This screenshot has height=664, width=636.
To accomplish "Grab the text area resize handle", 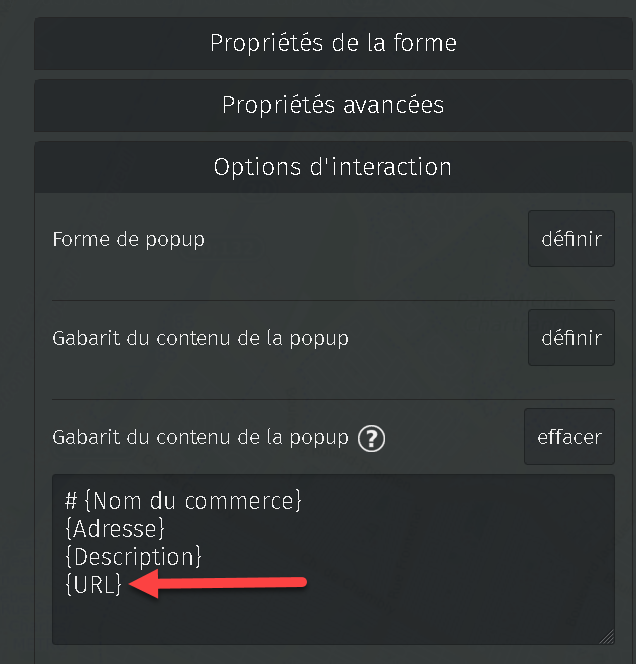I will [x=607, y=637].
